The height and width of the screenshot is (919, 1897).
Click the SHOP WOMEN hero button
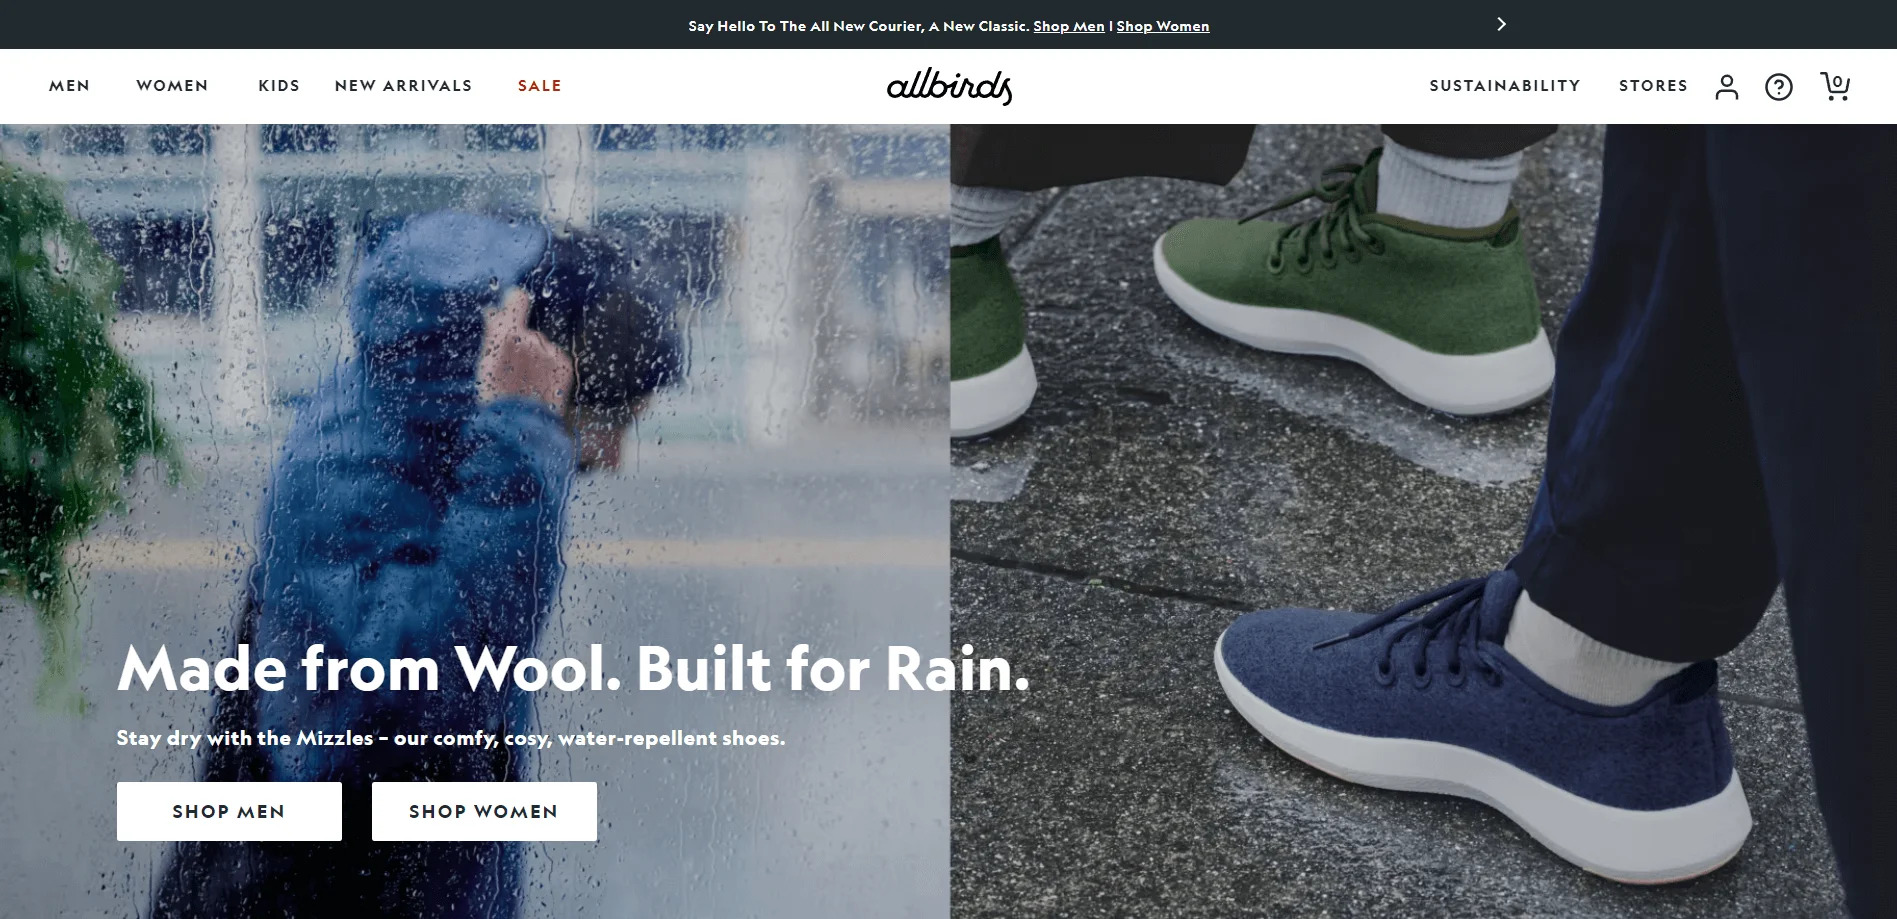(x=484, y=811)
